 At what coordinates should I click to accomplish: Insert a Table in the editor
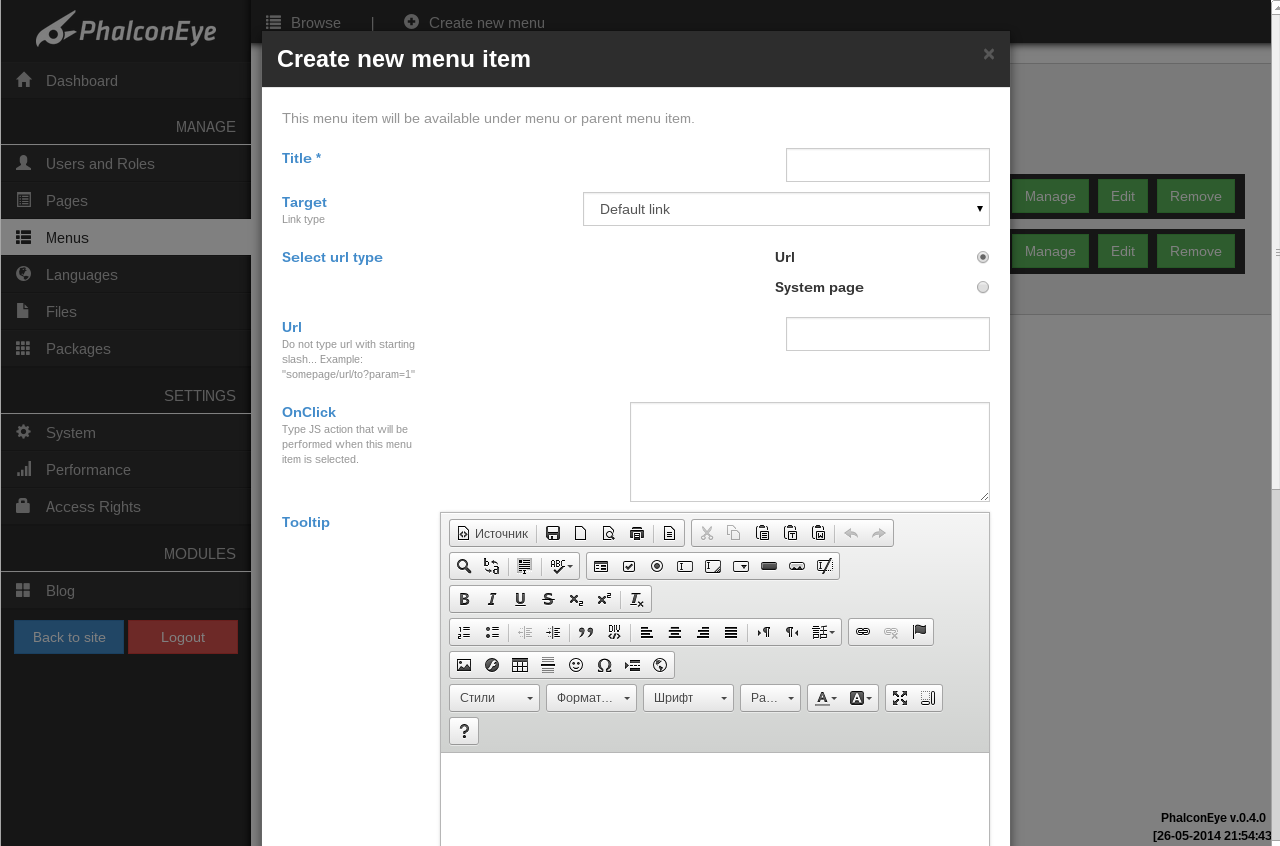coord(520,665)
